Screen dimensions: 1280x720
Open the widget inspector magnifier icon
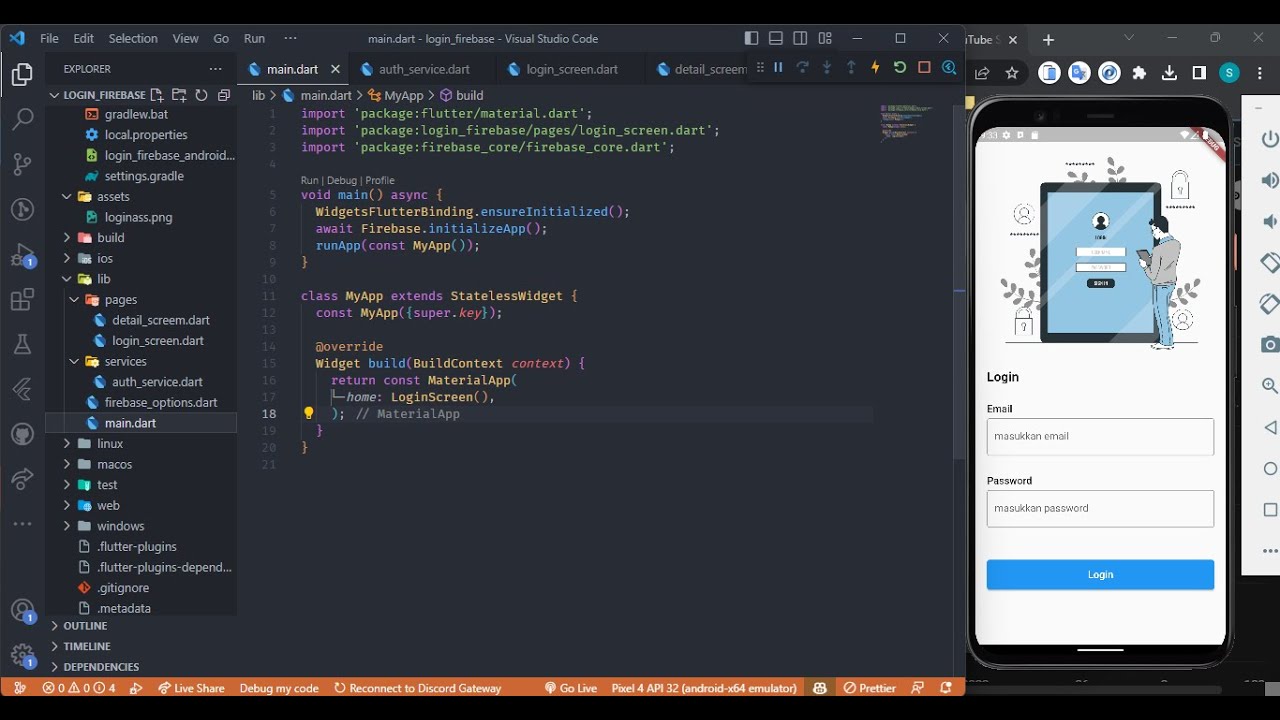point(949,68)
